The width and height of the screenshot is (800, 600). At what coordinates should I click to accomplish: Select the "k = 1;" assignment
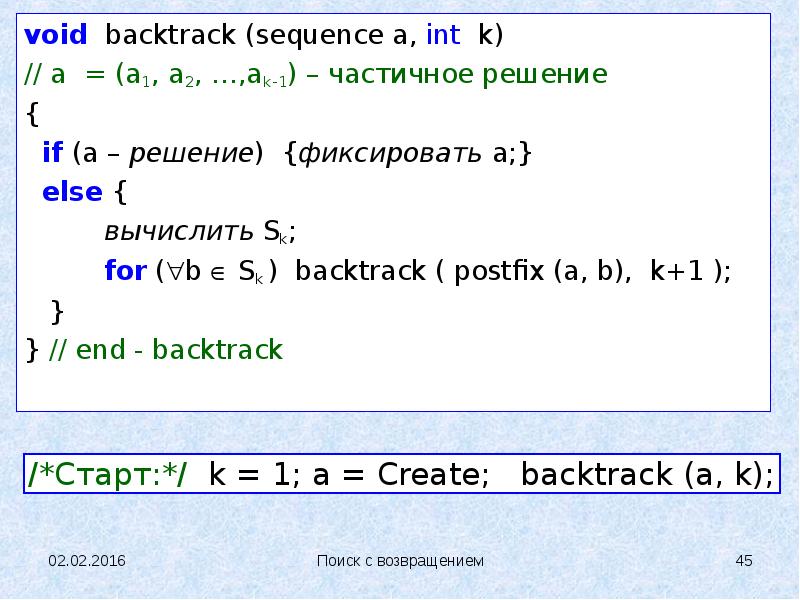(x=254, y=474)
